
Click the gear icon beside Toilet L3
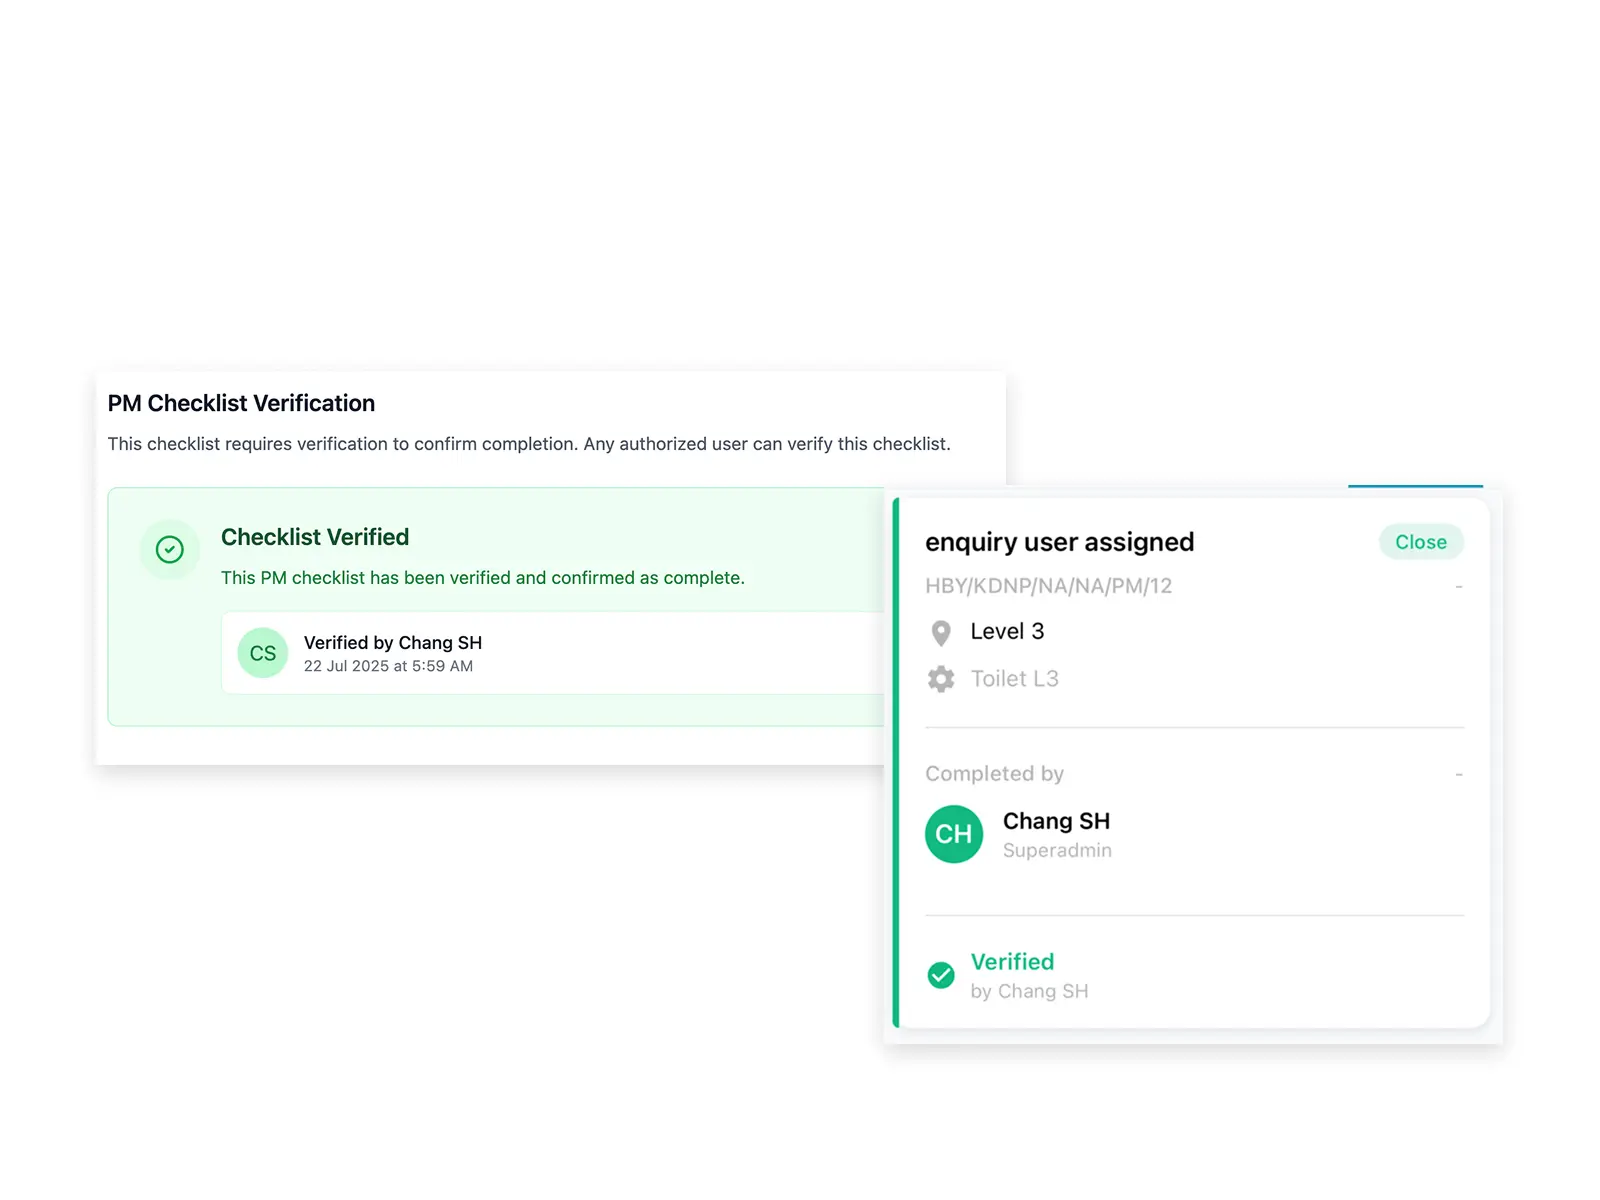[x=941, y=680]
